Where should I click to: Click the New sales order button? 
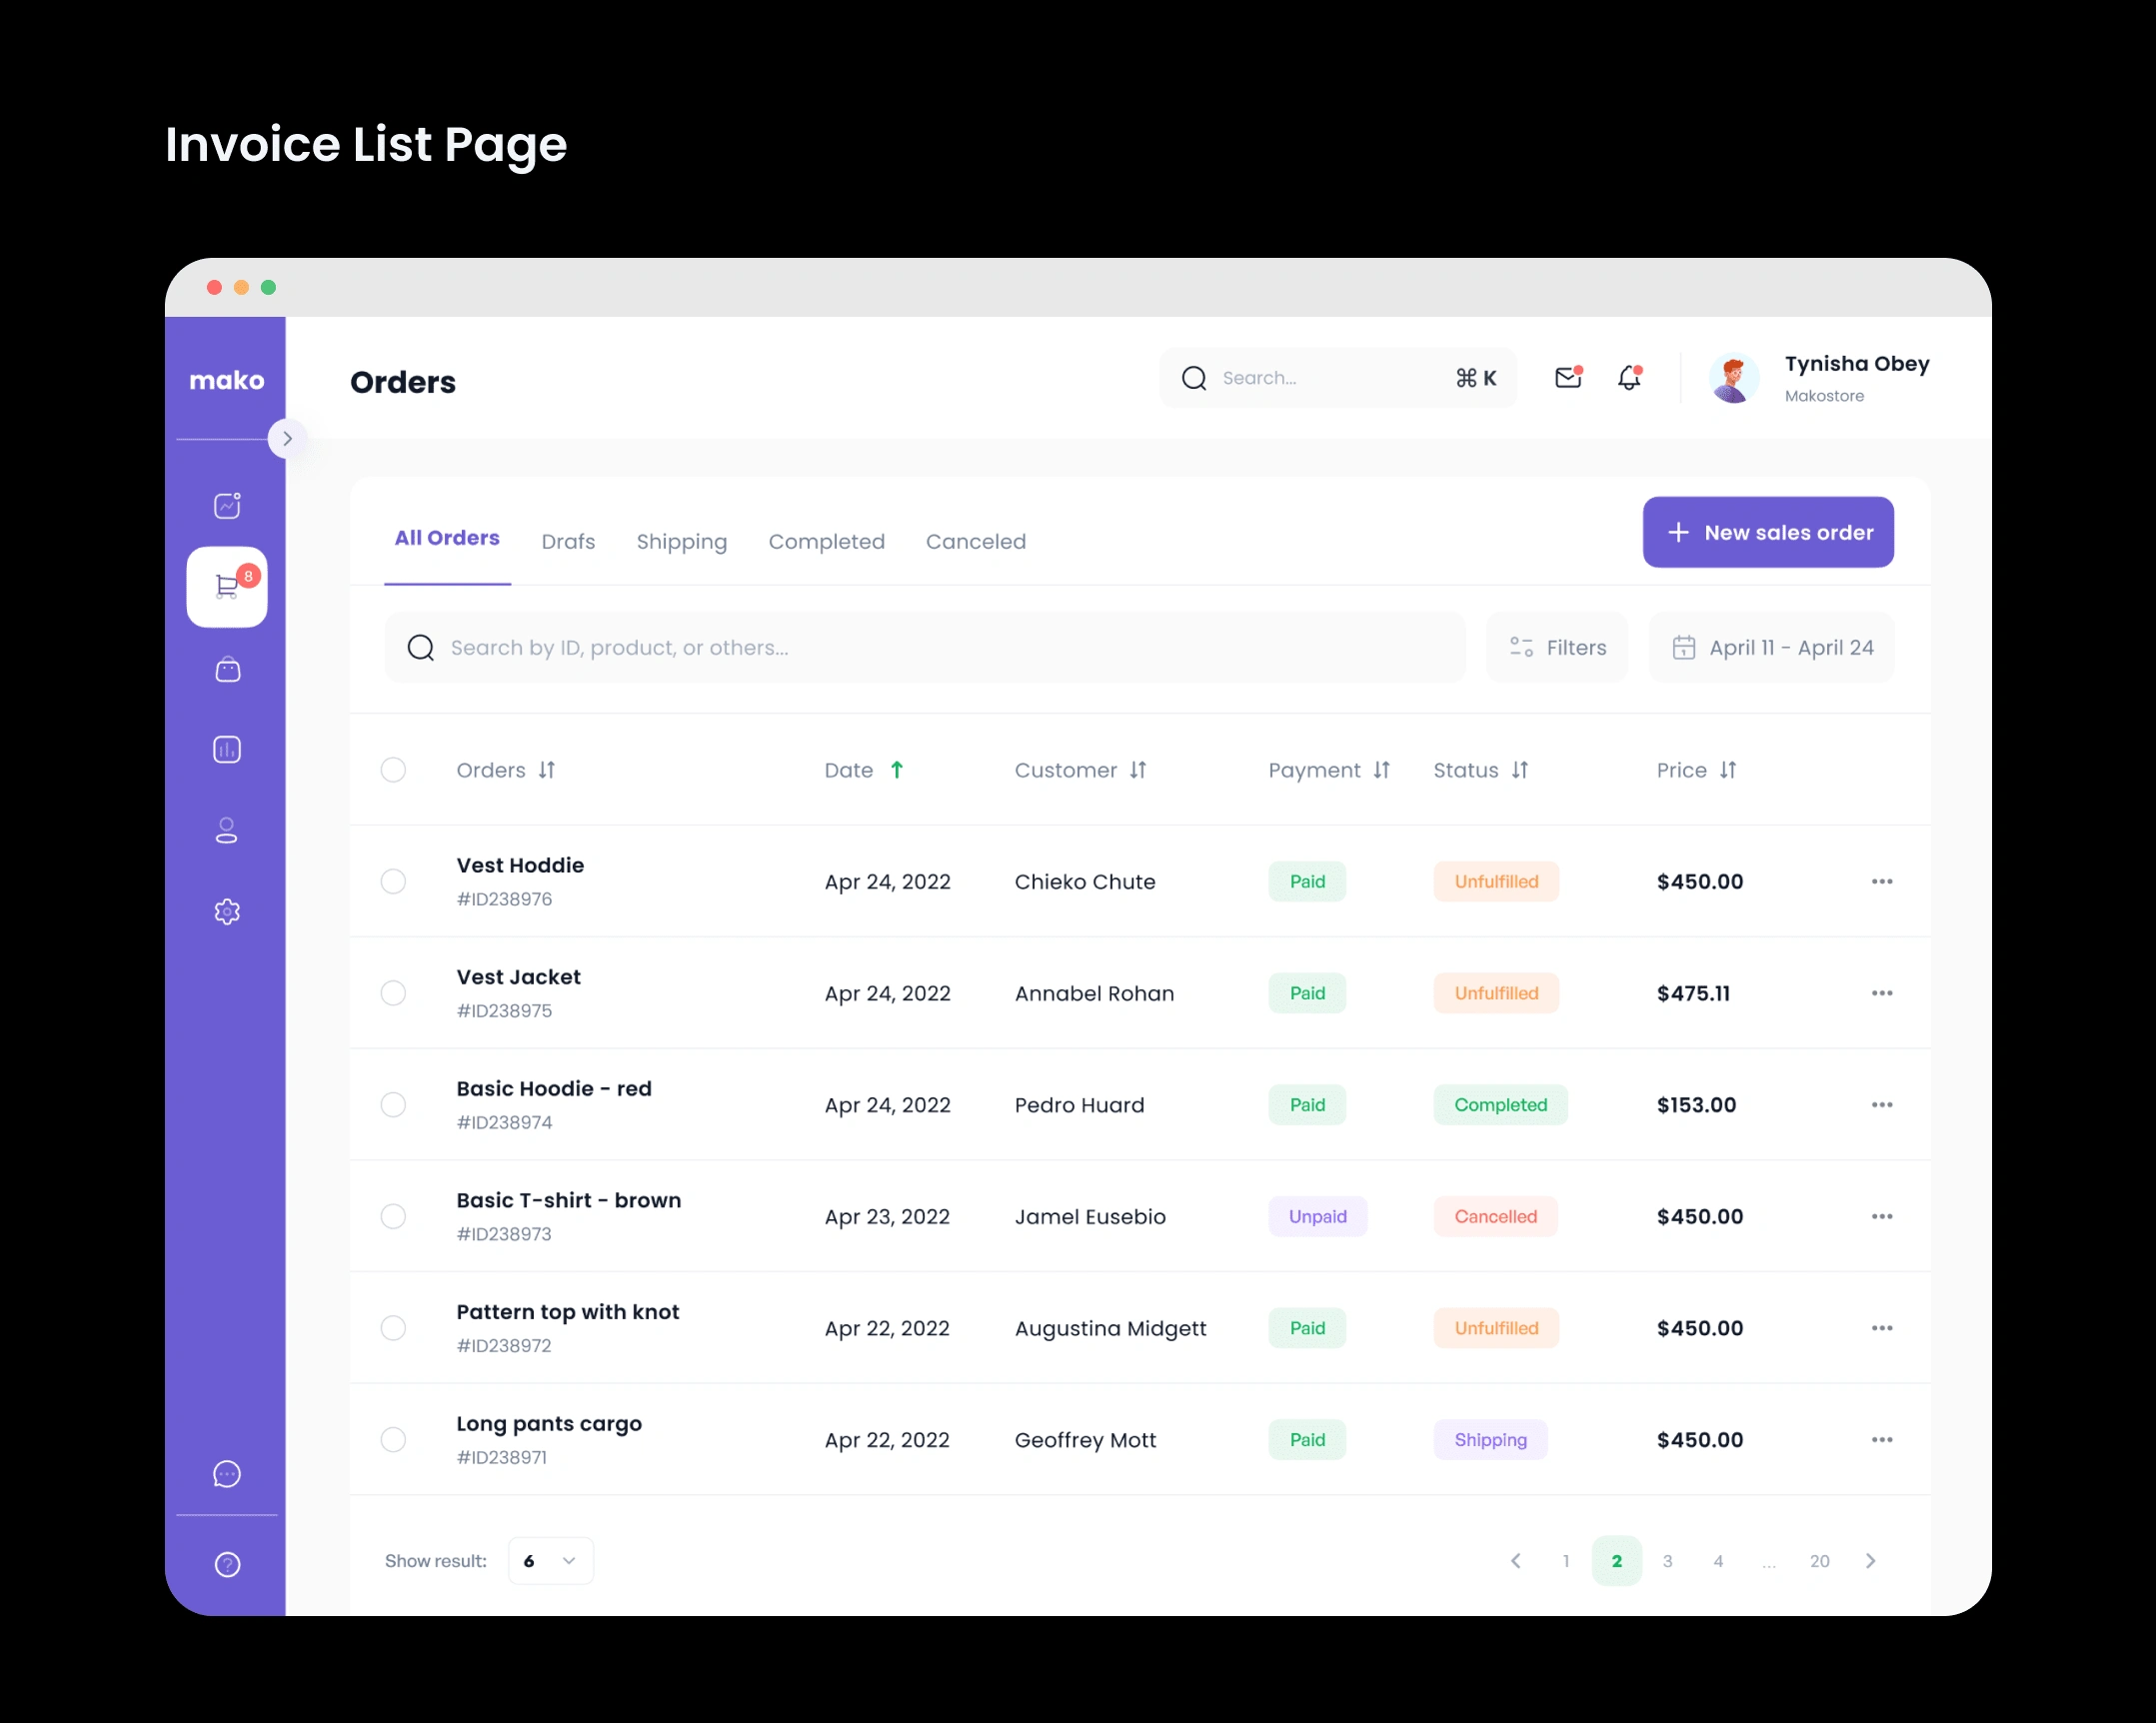point(1768,533)
